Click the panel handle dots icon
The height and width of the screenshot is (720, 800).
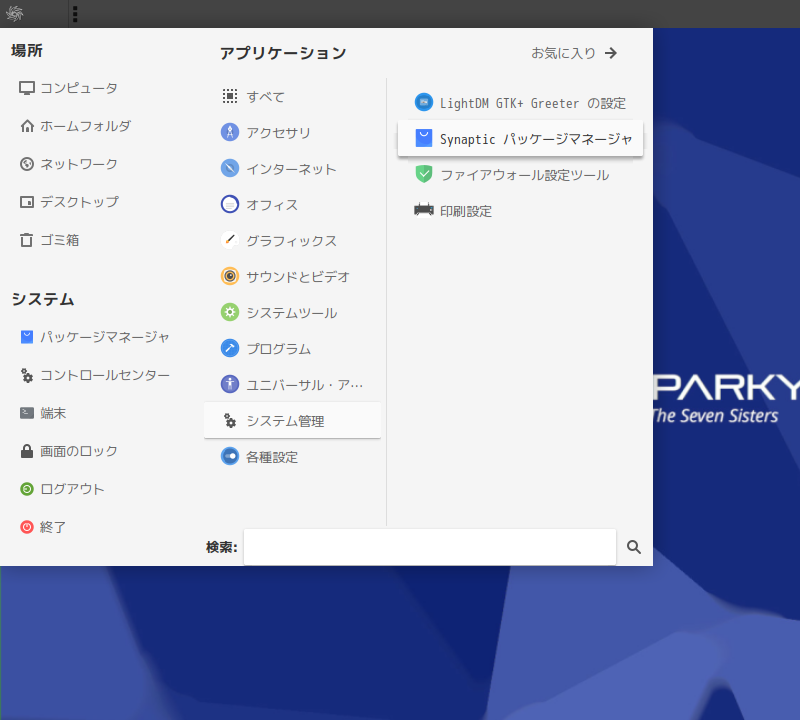[x=75, y=14]
